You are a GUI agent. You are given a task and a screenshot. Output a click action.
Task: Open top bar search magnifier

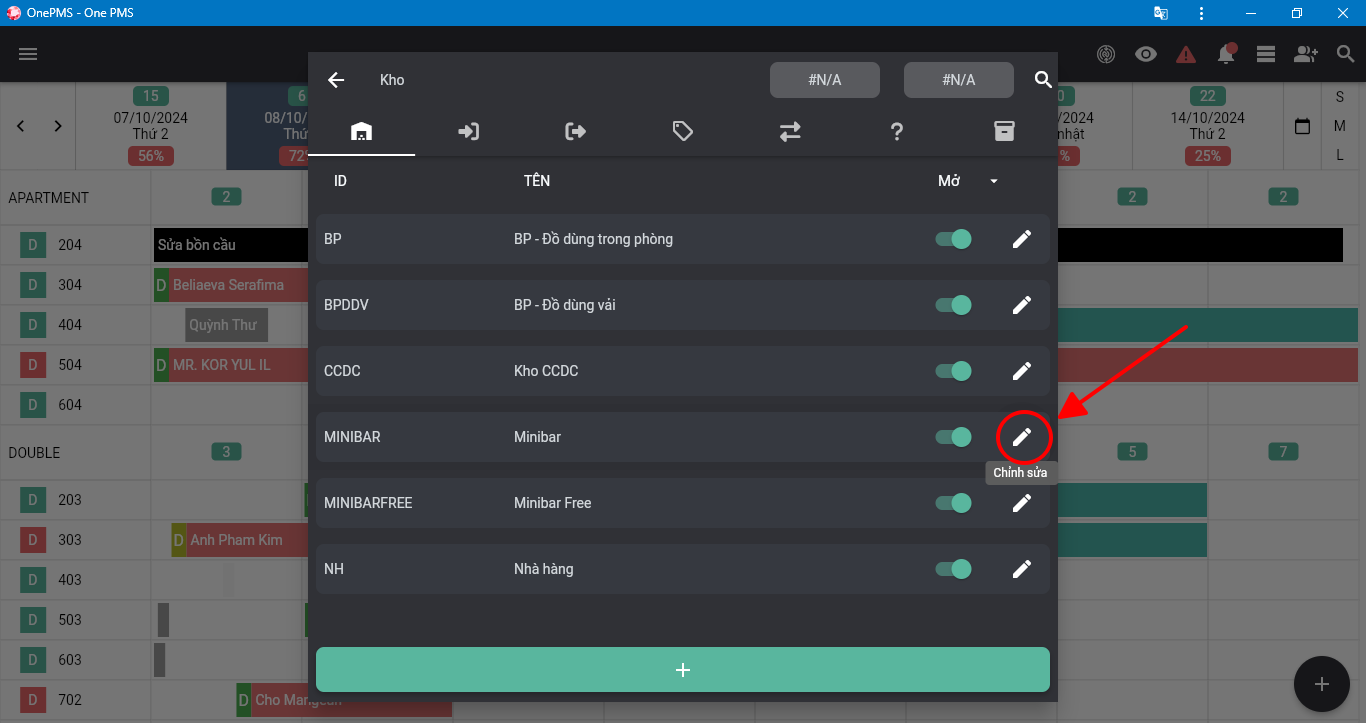coord(1346,54)
